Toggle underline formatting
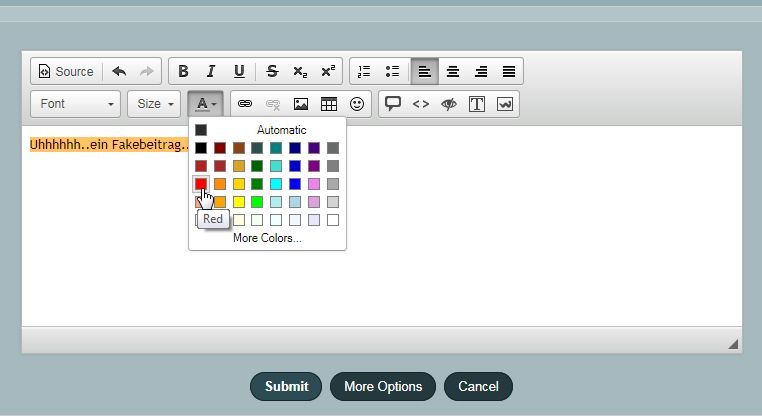Viewport: 762px width, 416px height. pyautogui.click(x=239, y=72)
